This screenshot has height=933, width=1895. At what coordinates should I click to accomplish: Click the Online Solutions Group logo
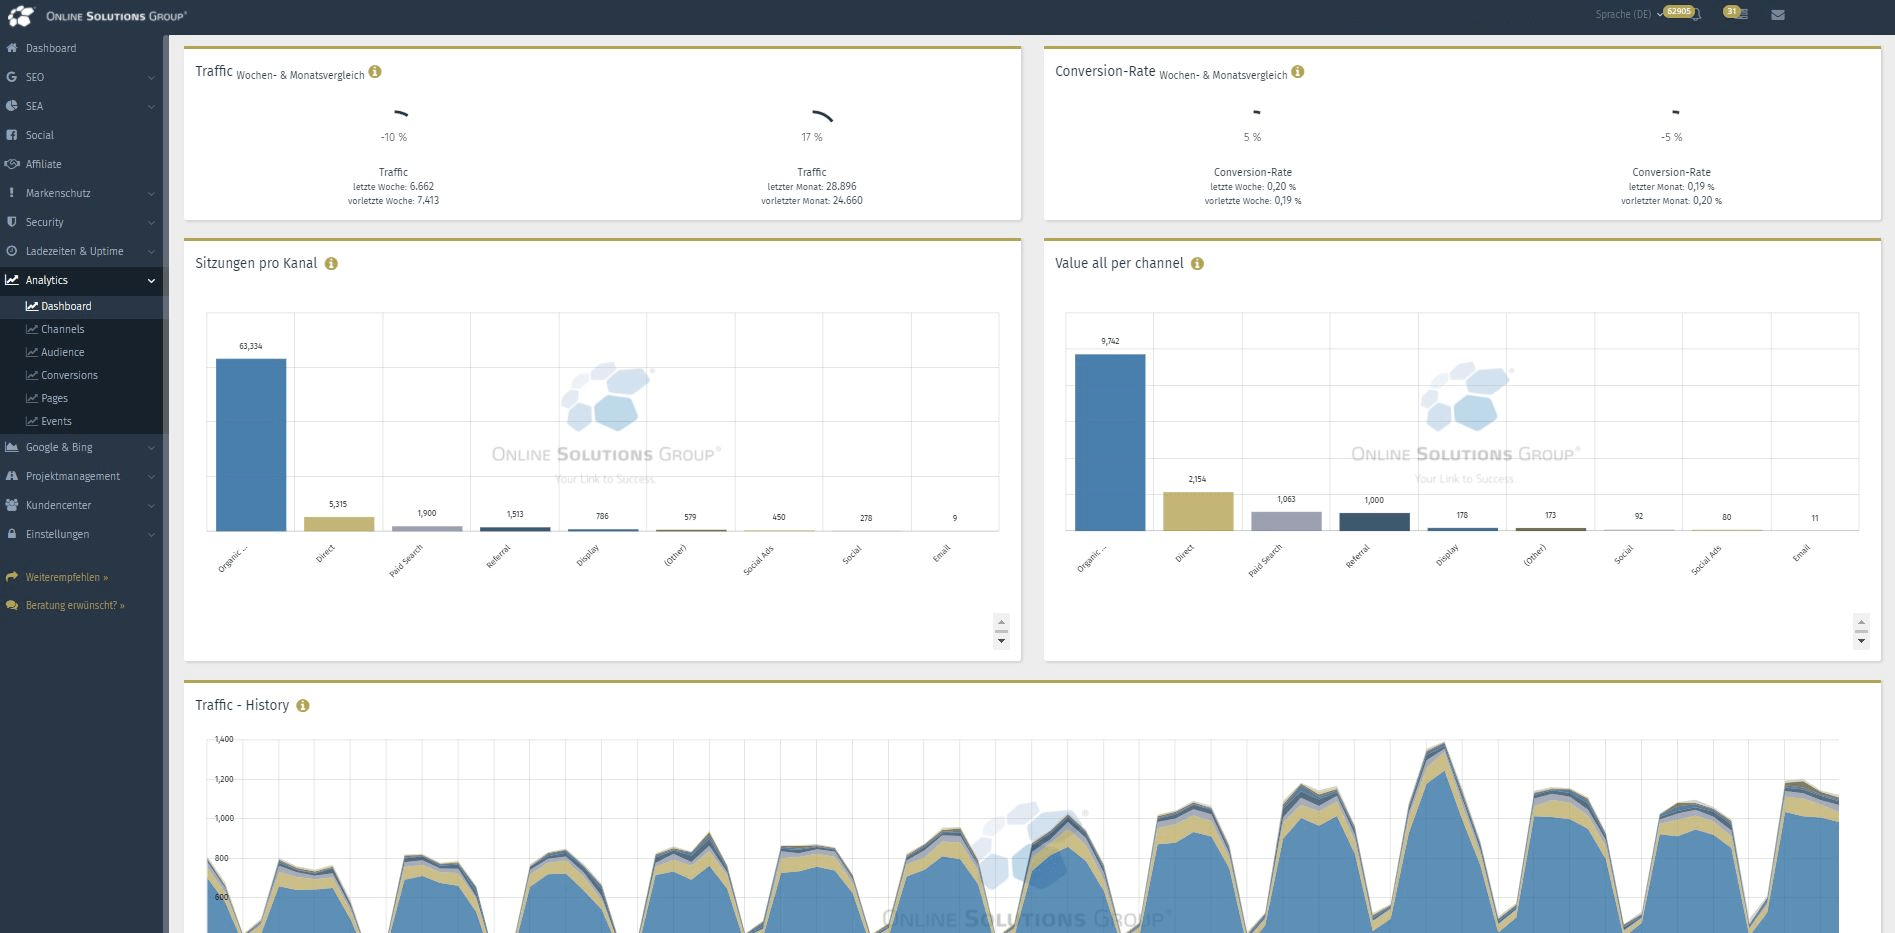(x=97, y=16)
